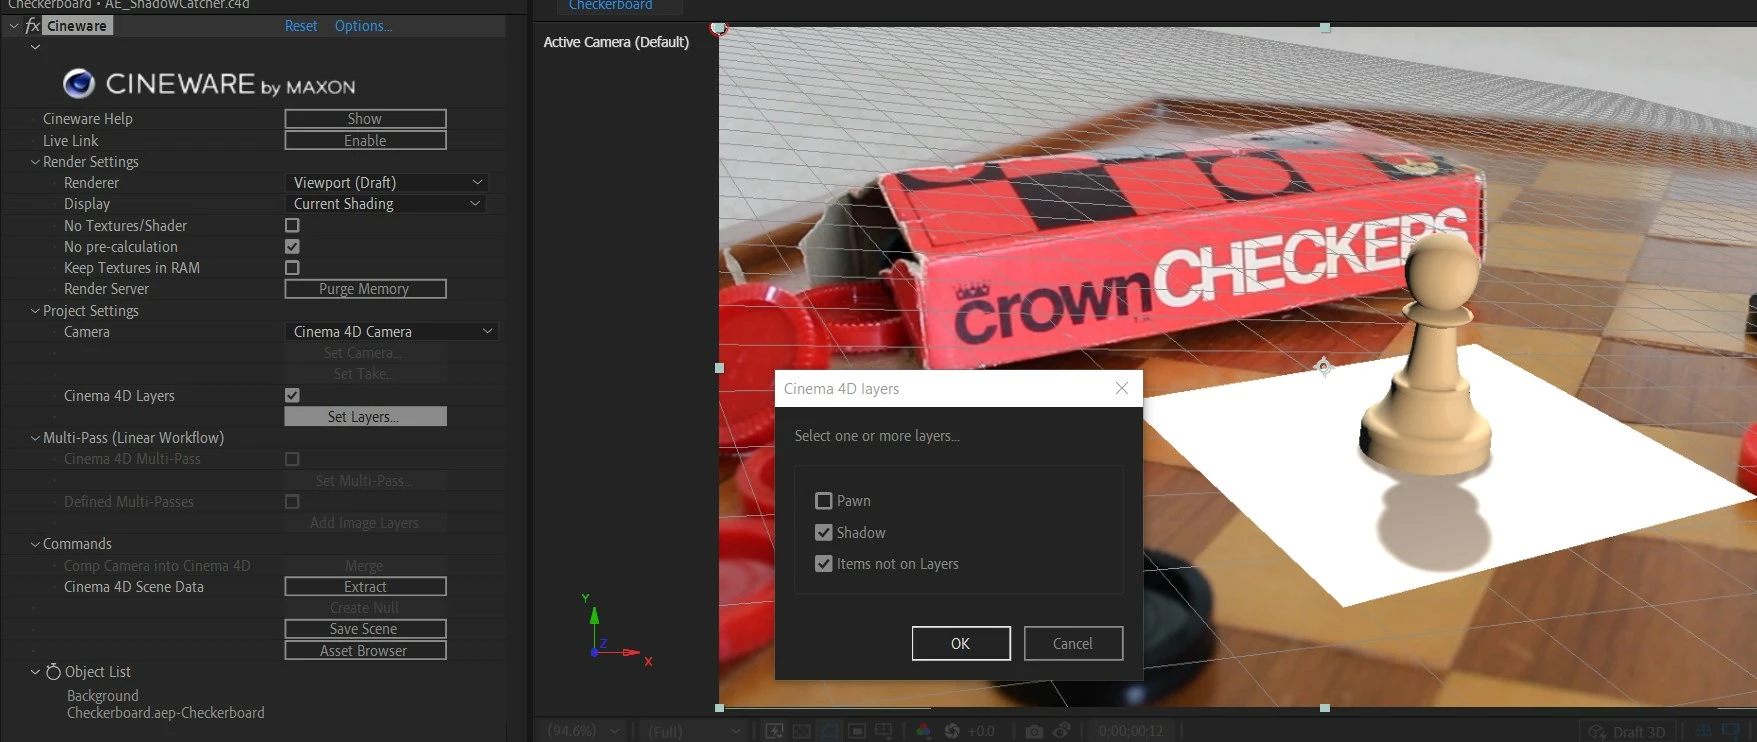Uncheck Items not on Layers checkbox
This screenshot has height=742, width=1757.
pyautogui.click(x=824, y=564)
